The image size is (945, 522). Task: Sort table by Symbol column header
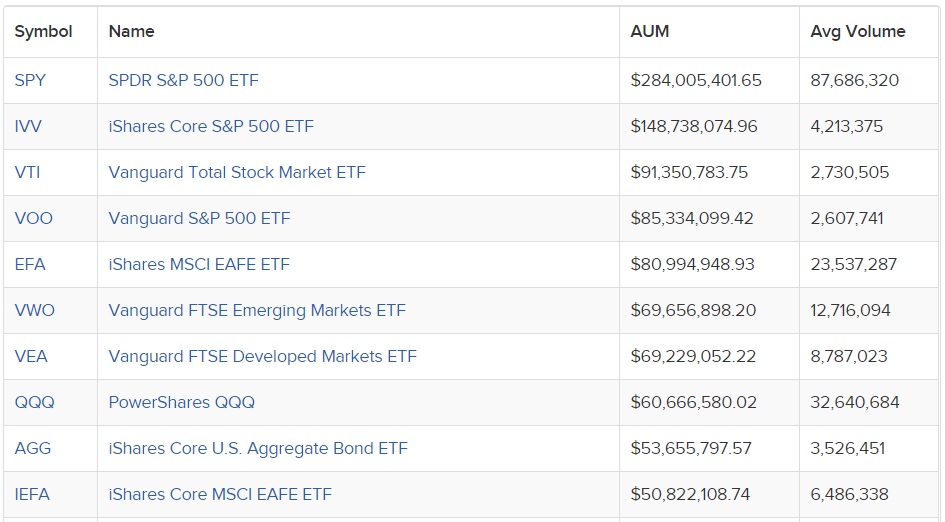(x=43, y=31)
